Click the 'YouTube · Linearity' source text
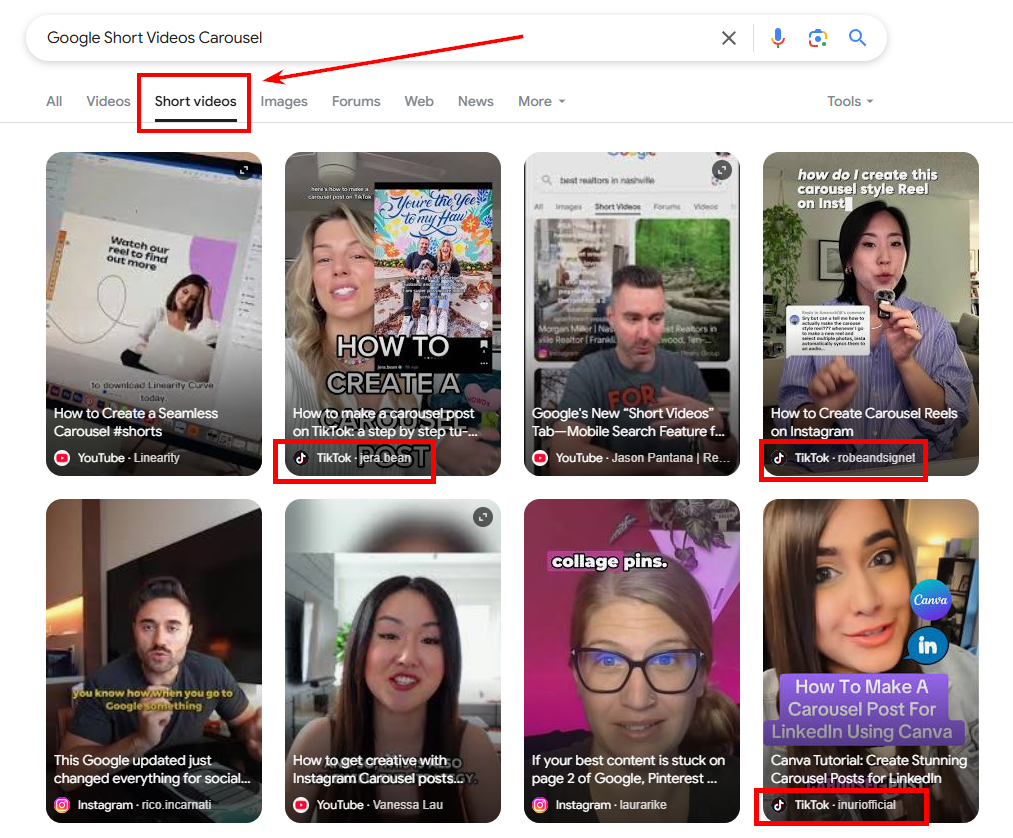This screenshot has width=1013, height=838. (x=129, y=458)
